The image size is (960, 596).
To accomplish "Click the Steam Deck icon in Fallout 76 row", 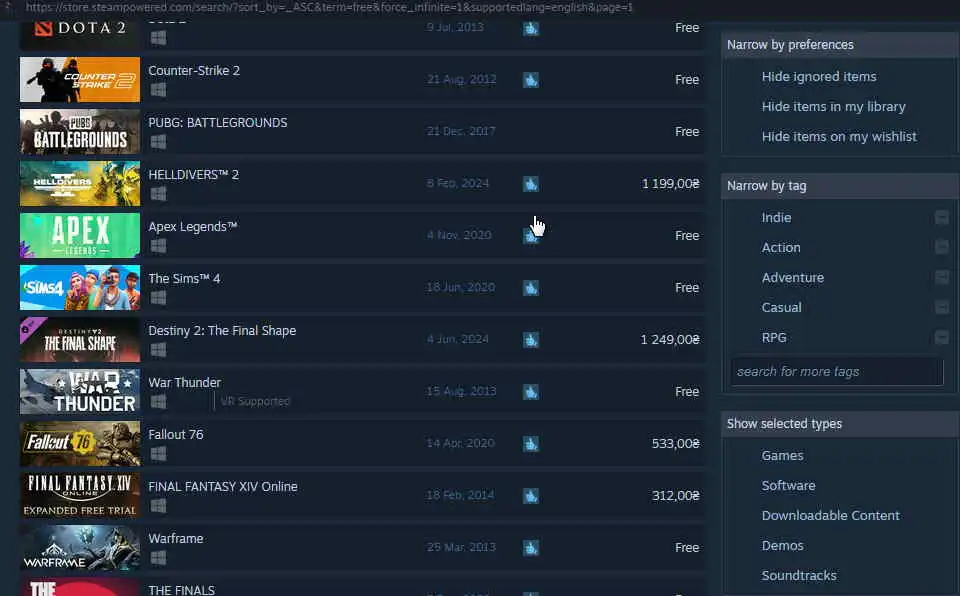I will [531, 444].
